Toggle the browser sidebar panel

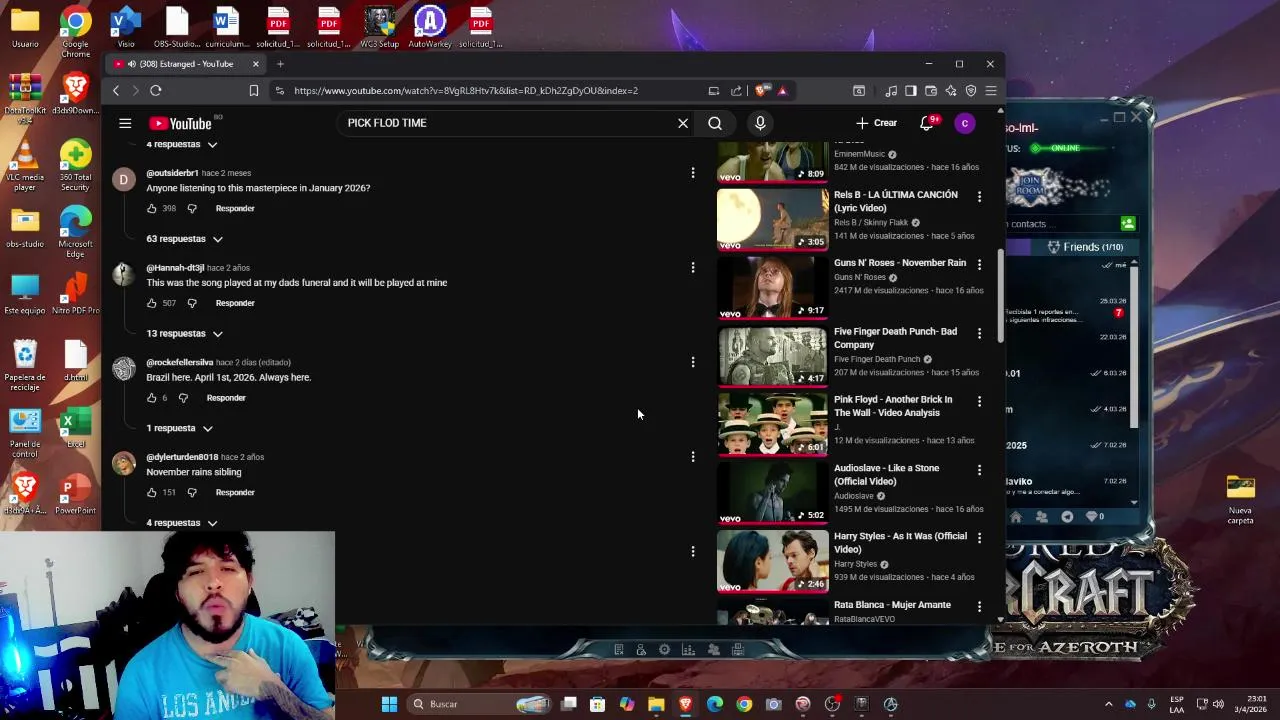pyautogui.click(x=910, y=91)
